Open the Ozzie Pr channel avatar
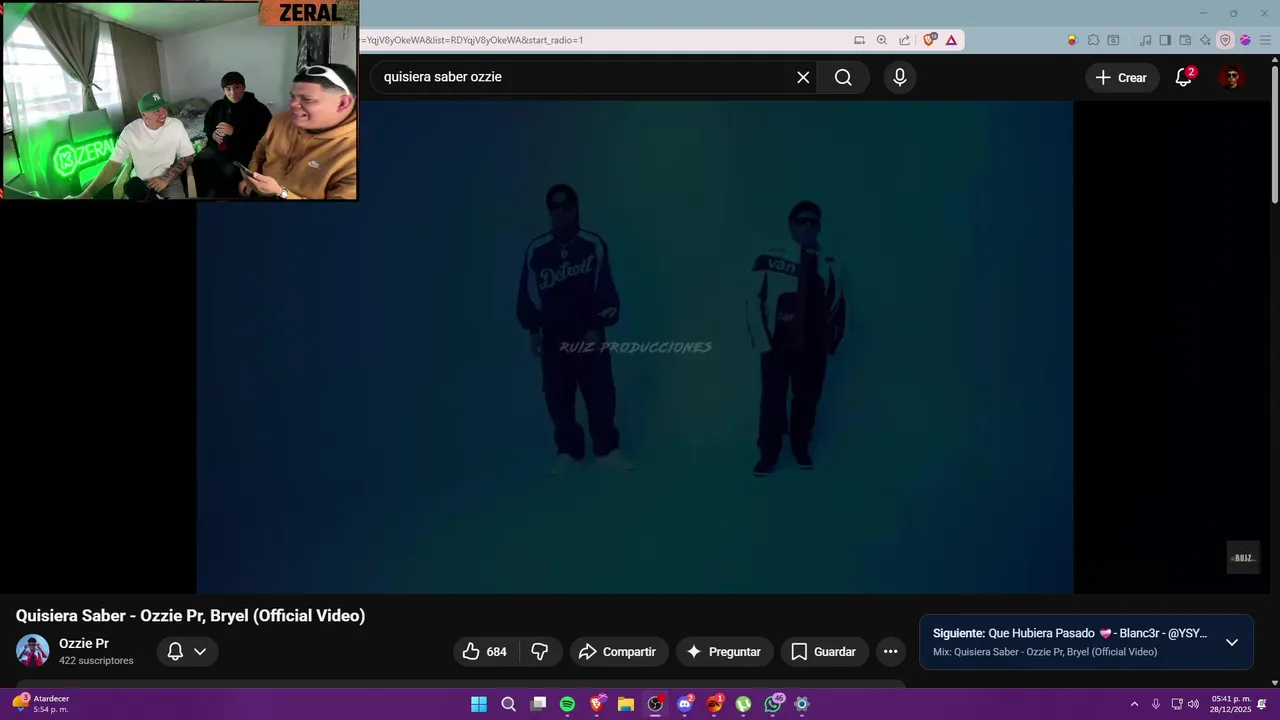The image size is (1280, 720). tap(32, 651)
